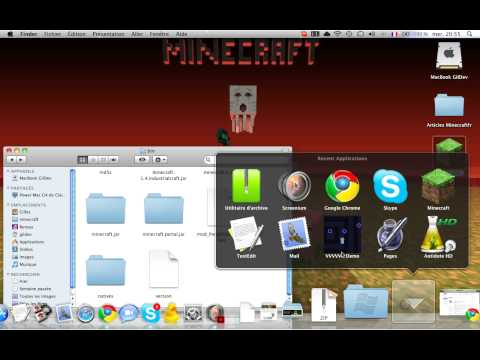Viewport: 480px width, 360px height.
Task: Open the Présentation menu
Action: tap(108, 34)
